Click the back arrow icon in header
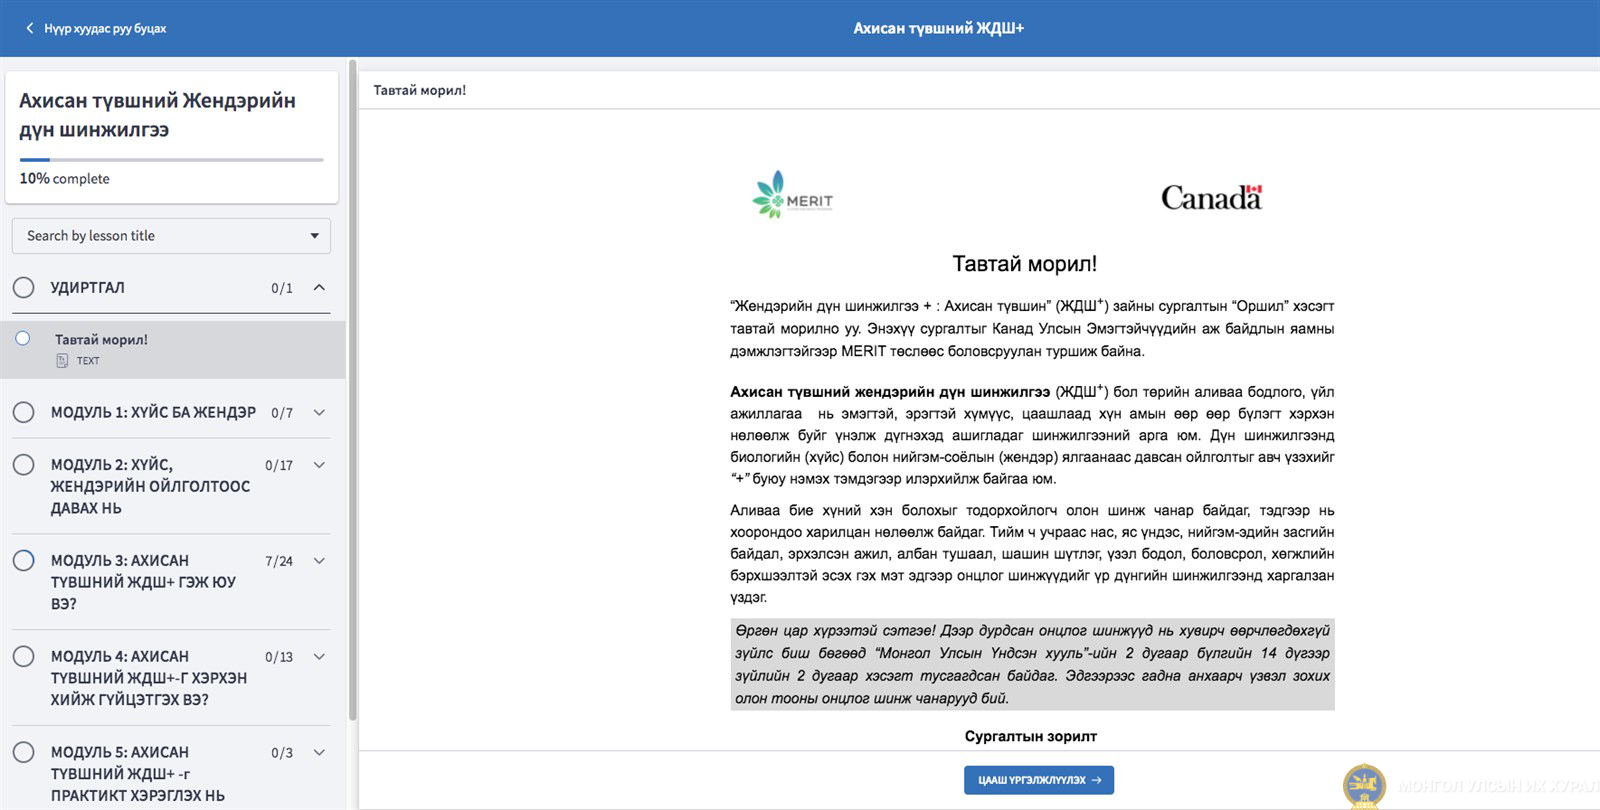Screen dimensions: 1600x810 (x=30, y=28)
